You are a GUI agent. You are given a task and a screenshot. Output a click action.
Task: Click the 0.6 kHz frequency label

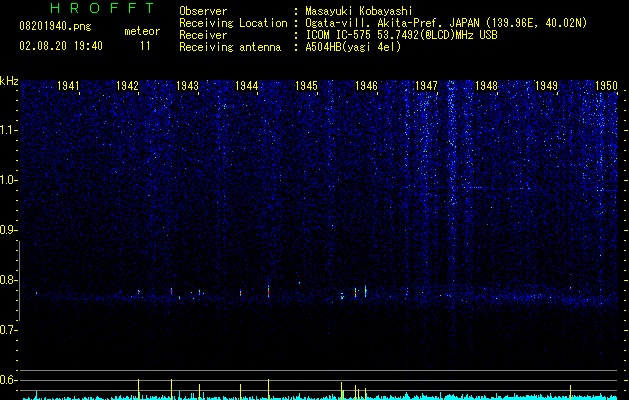pos(8,380)
